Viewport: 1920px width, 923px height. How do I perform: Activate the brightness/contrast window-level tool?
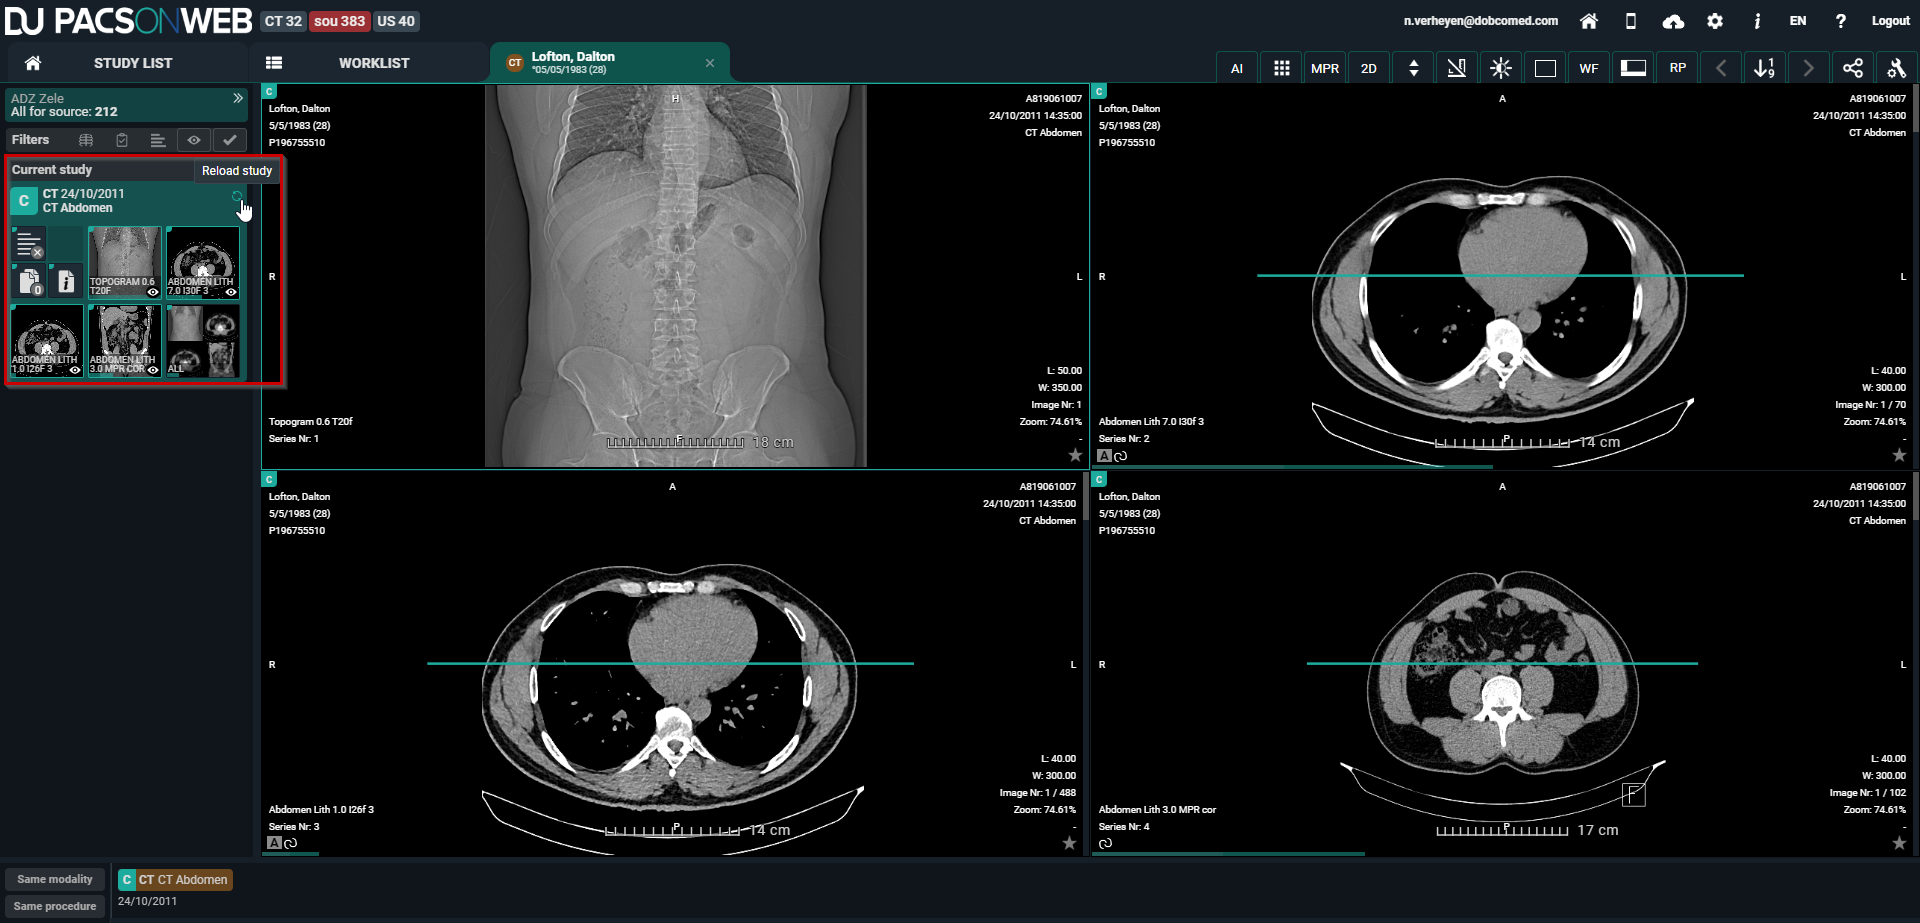1500,68
